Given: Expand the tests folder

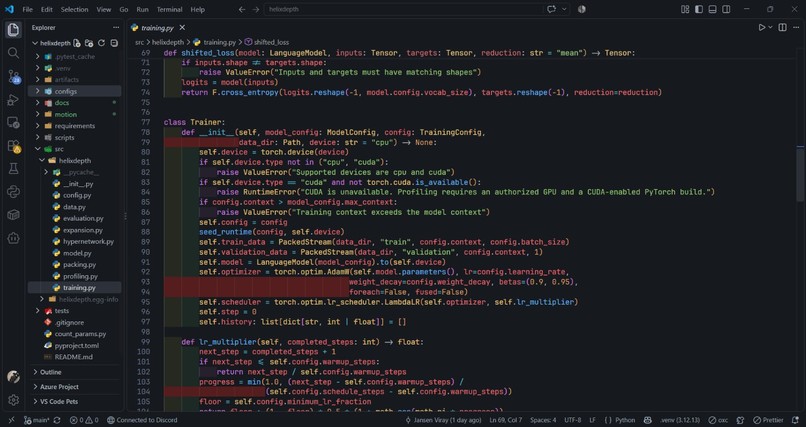Looking at the screenshot, I should click(75, 311).
